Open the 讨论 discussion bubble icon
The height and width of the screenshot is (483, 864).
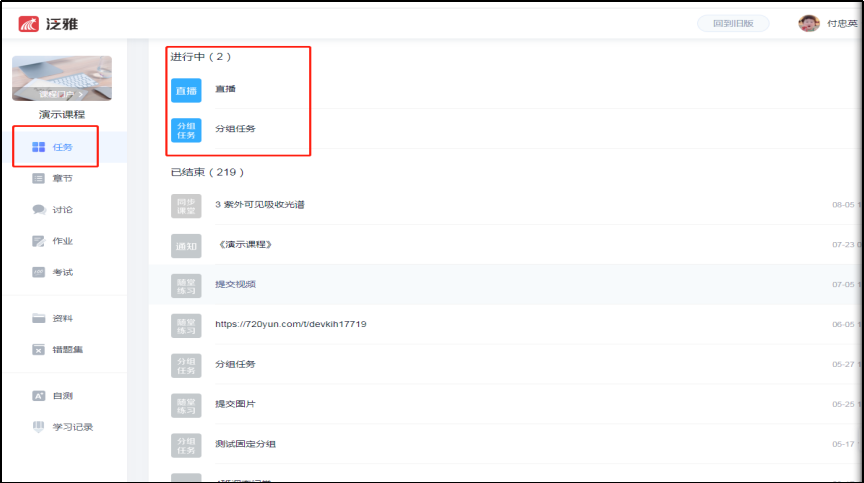(39, 209)
